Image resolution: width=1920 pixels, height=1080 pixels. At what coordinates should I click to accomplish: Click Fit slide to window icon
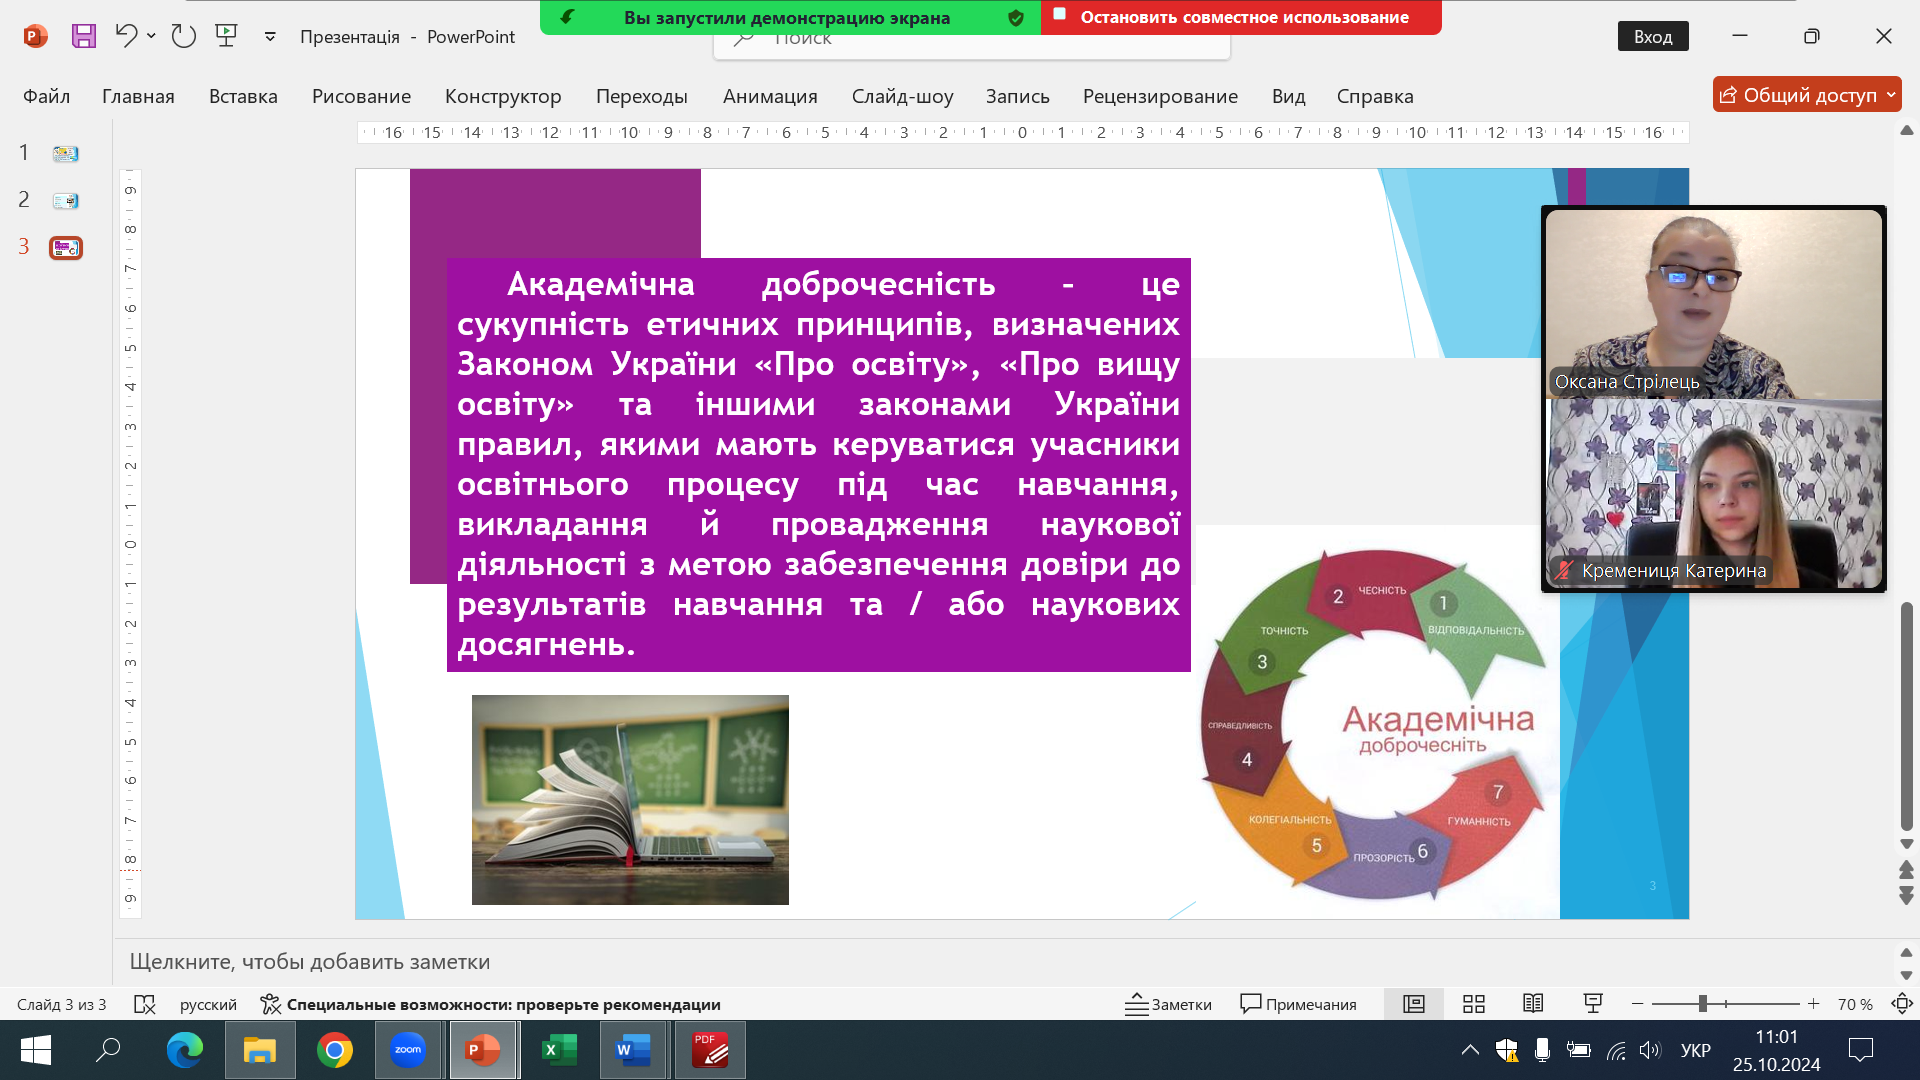(1901, 1004)
